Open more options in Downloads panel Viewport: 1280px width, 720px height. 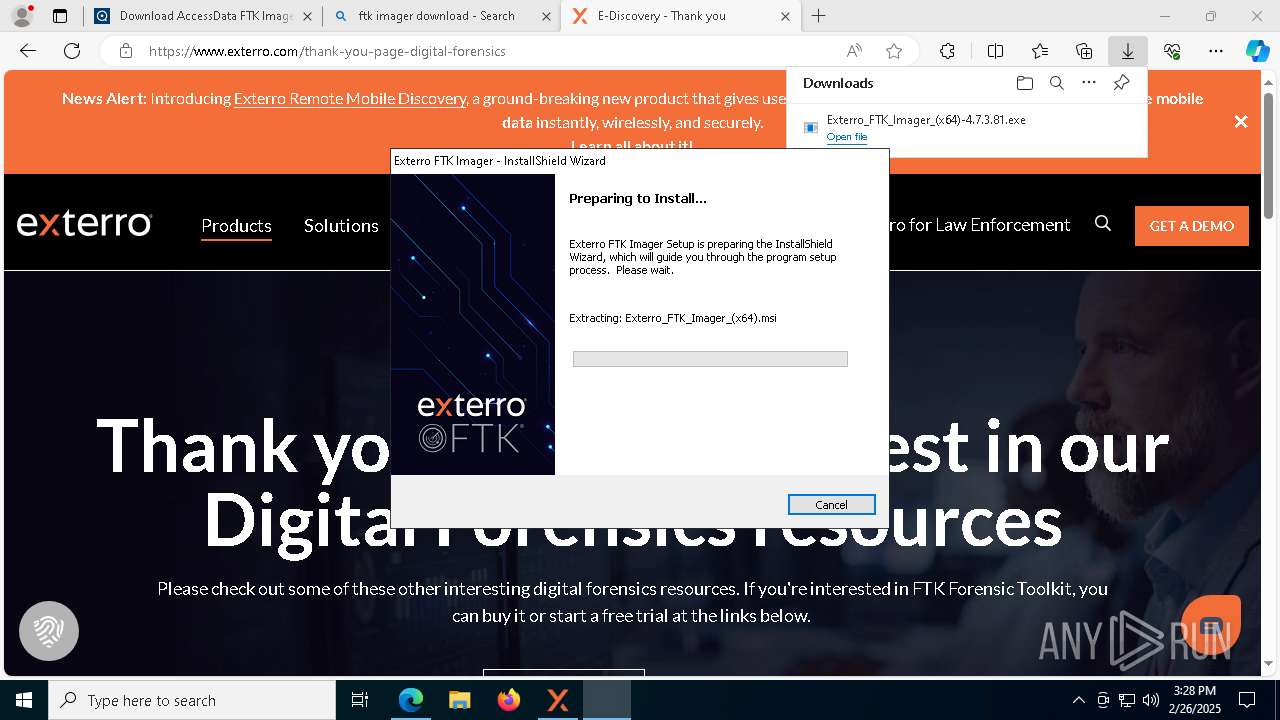[1089, 83]
